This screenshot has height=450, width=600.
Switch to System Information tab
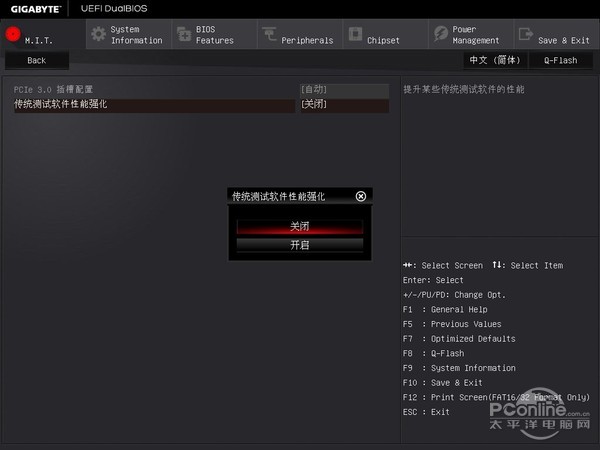[129, 34]
